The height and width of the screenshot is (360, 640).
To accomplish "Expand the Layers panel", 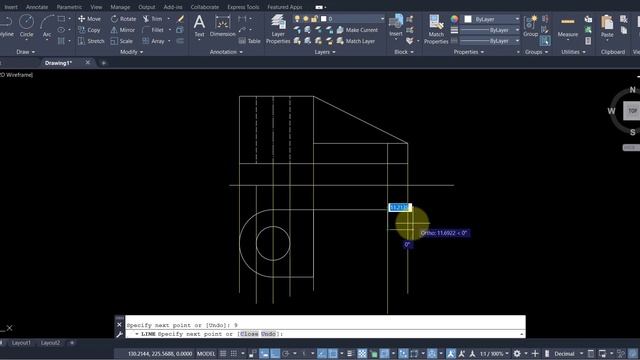I will (x=325, y=52).
